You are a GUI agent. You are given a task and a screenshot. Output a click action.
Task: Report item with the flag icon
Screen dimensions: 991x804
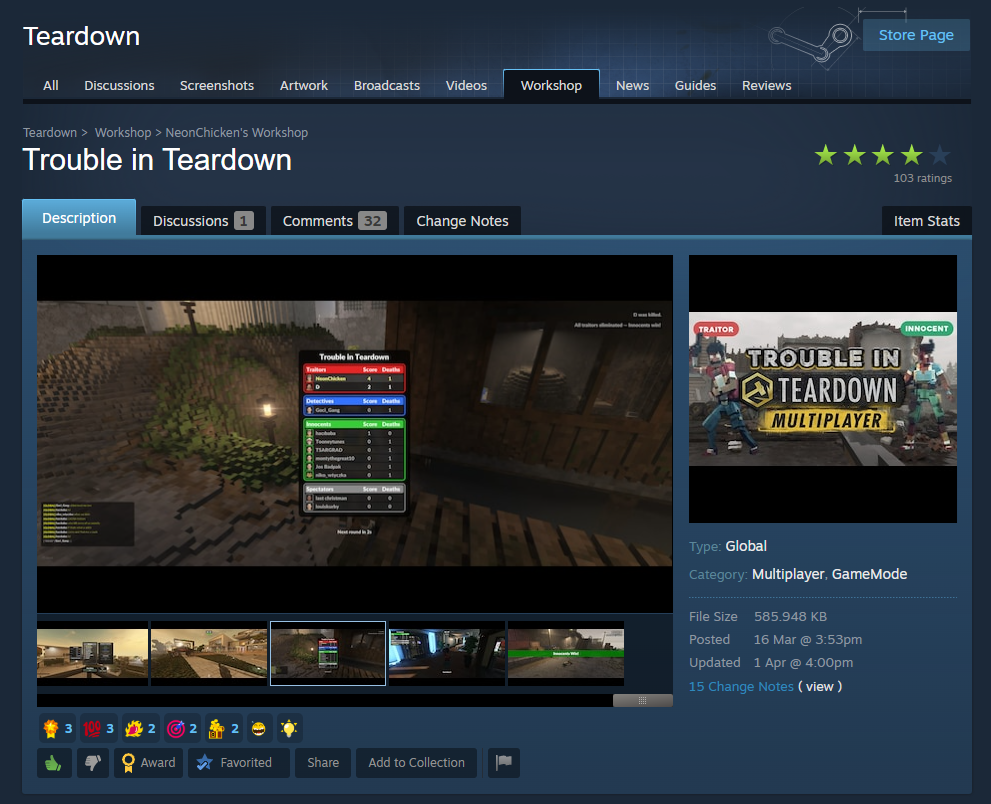coord(504,763)
